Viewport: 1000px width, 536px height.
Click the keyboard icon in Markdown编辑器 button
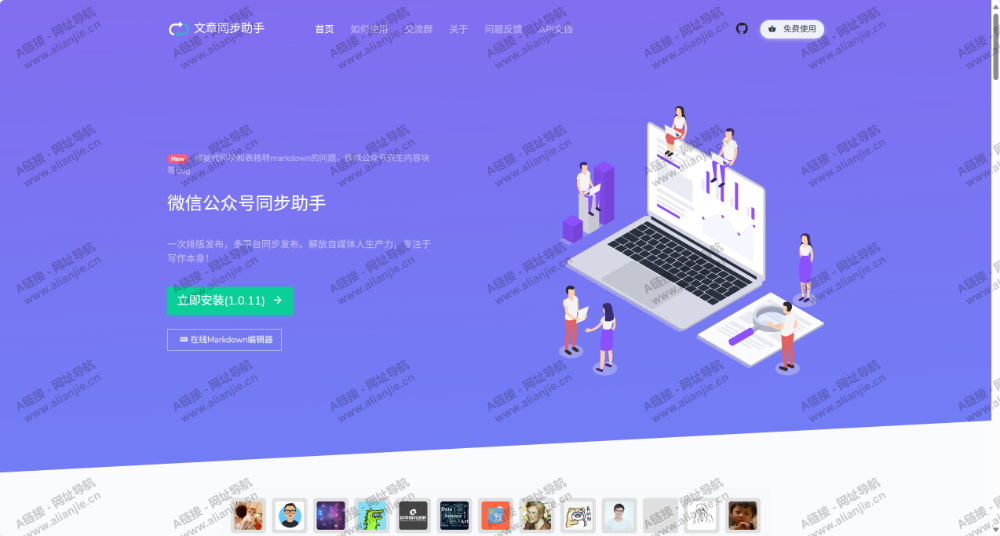tap(184, 339)
